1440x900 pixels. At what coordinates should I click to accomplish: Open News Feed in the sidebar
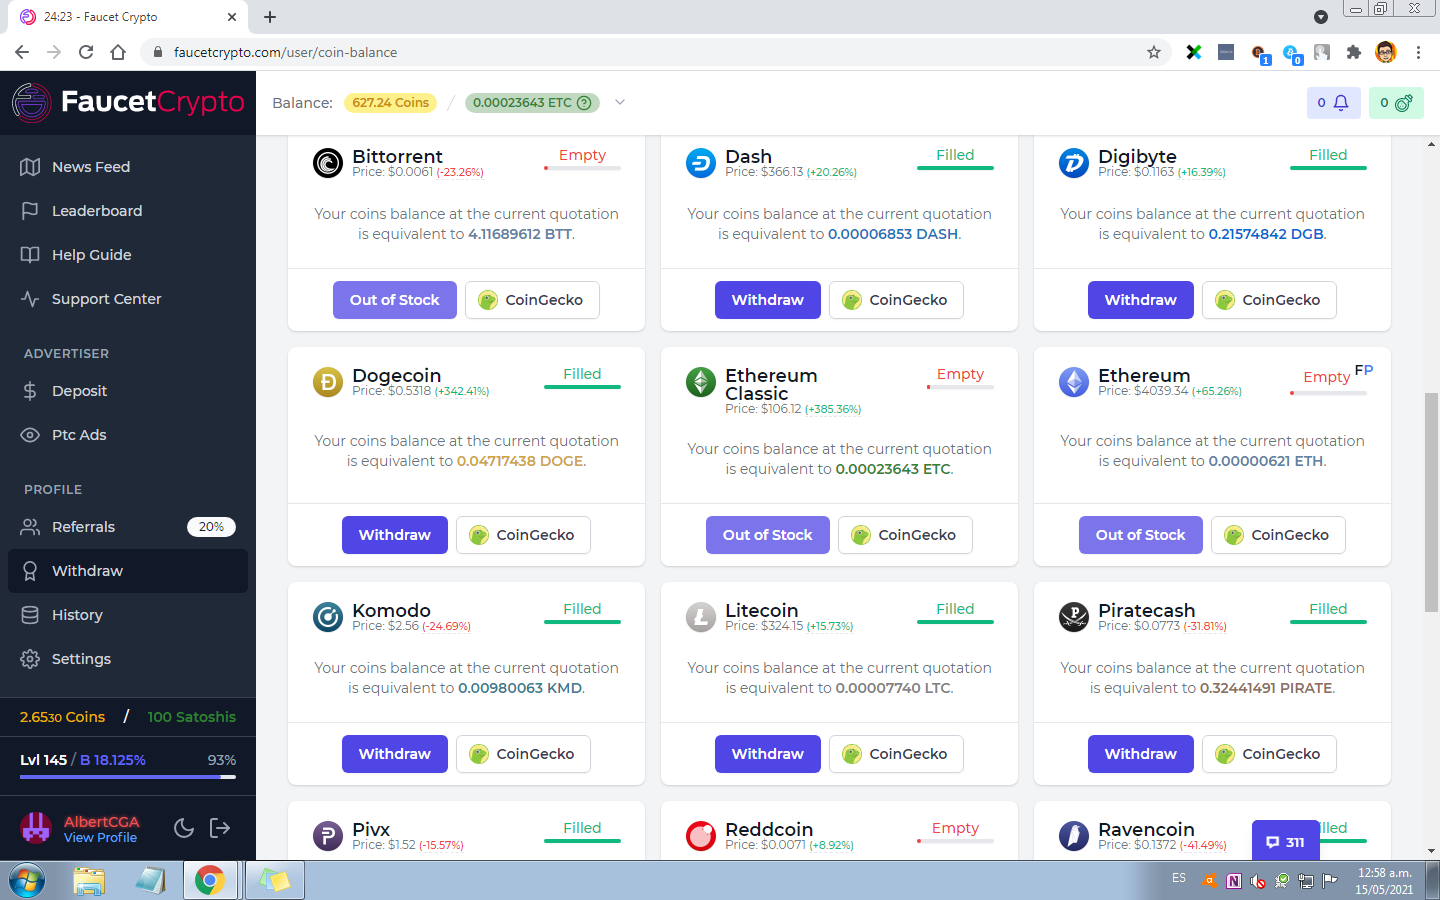coord(128,167)
